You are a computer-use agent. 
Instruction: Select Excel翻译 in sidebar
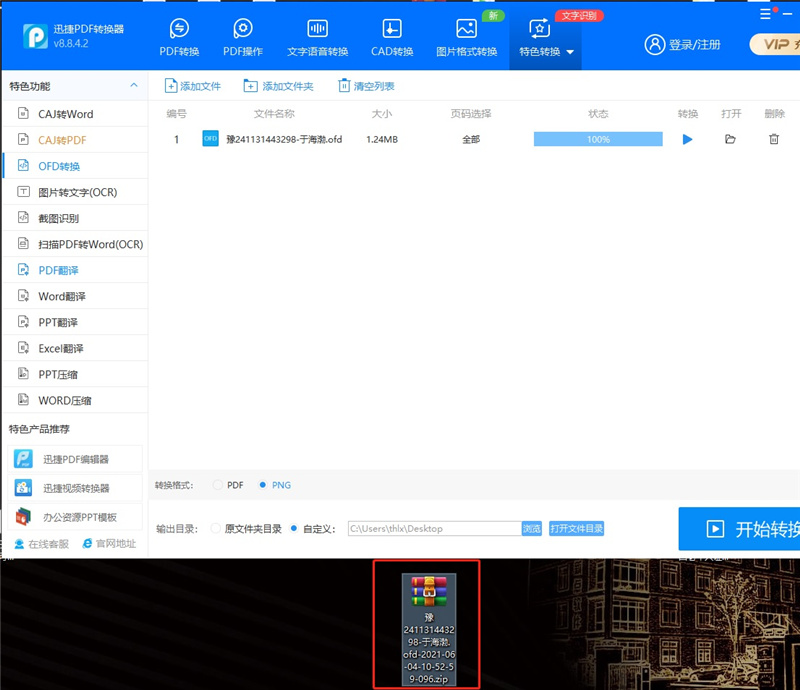pyautogui.click(x=76, y=348)
